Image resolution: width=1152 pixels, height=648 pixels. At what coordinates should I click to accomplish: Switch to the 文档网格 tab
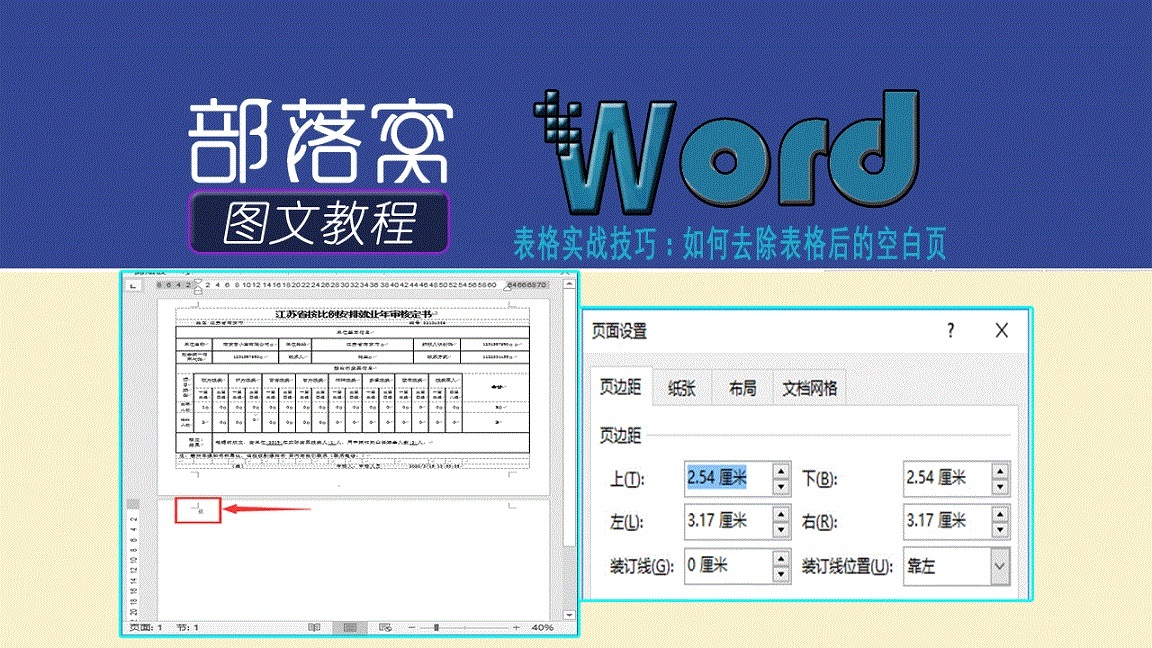coord(809,388)
